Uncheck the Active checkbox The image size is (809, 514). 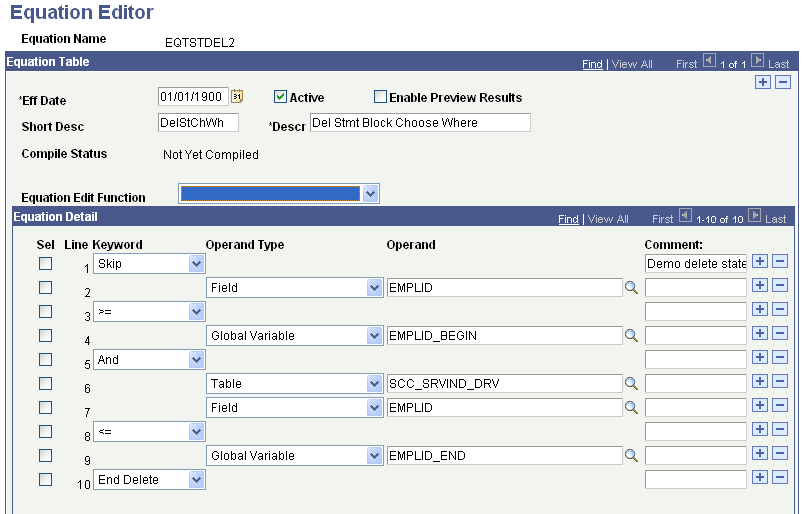[x=281, y=97]
